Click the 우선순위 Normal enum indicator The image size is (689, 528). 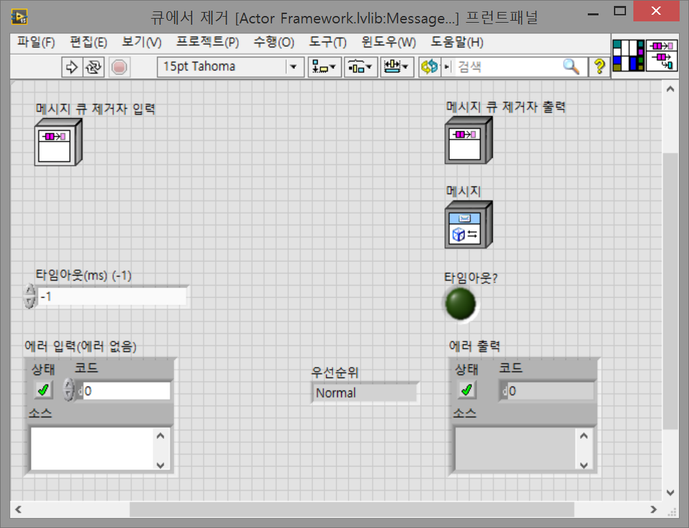pos(365,393)
